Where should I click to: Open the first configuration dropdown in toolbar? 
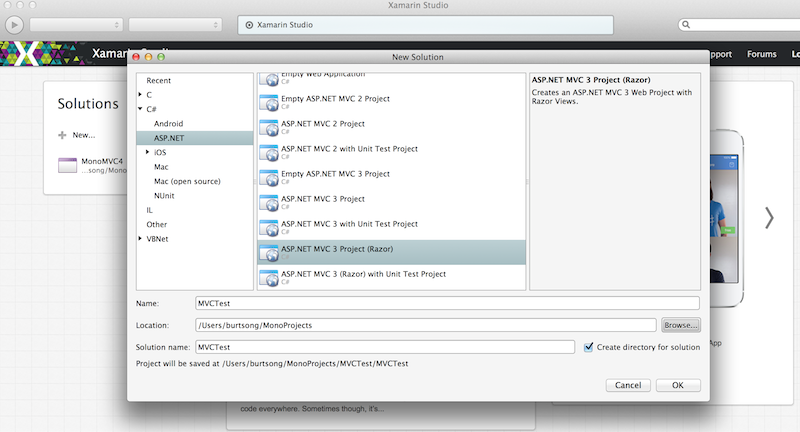[x=76, y=24]
